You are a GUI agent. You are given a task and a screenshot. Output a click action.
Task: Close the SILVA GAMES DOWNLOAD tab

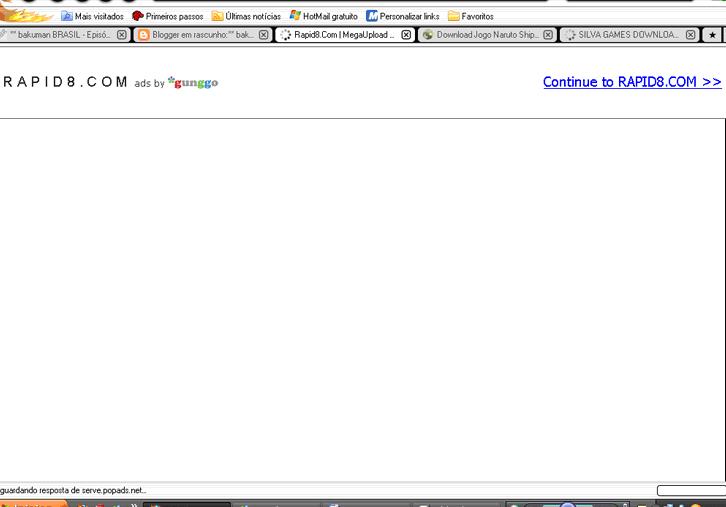pos(690,35)
